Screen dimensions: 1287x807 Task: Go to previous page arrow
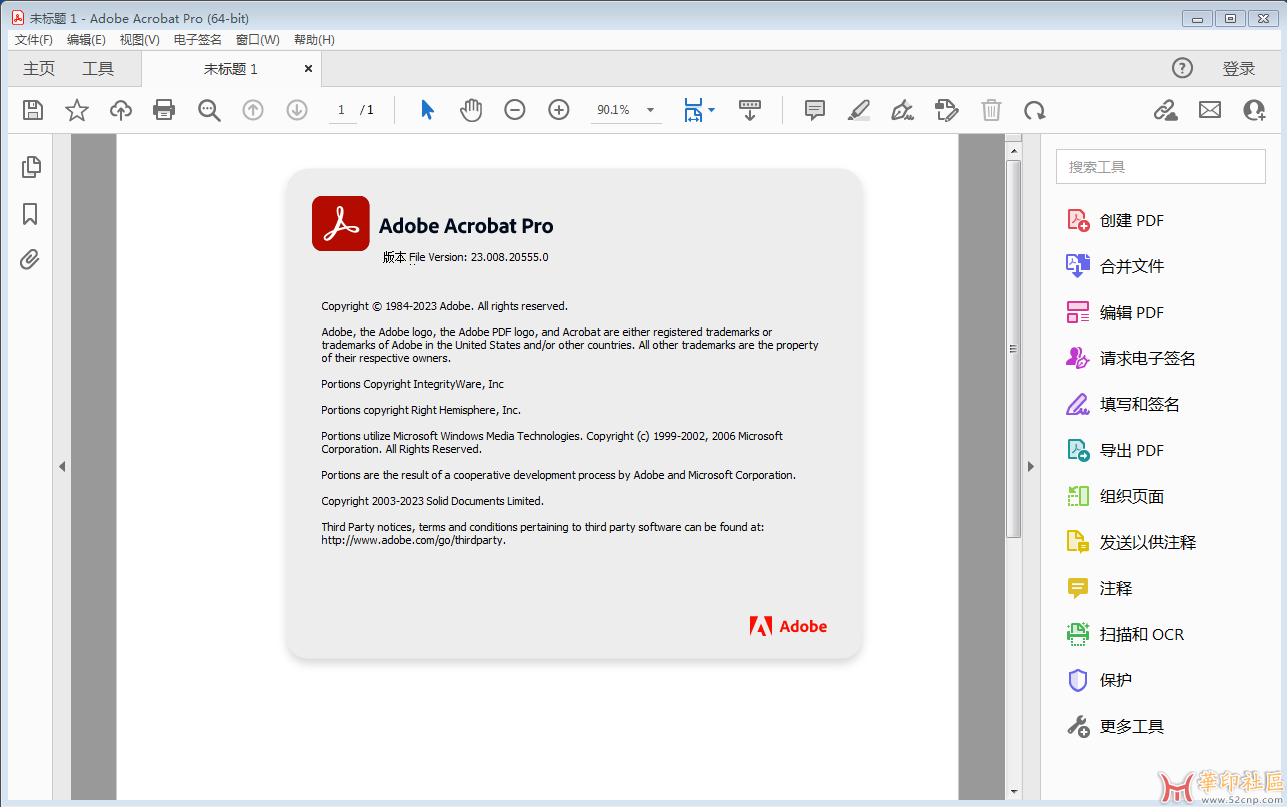tap(253, 110)
